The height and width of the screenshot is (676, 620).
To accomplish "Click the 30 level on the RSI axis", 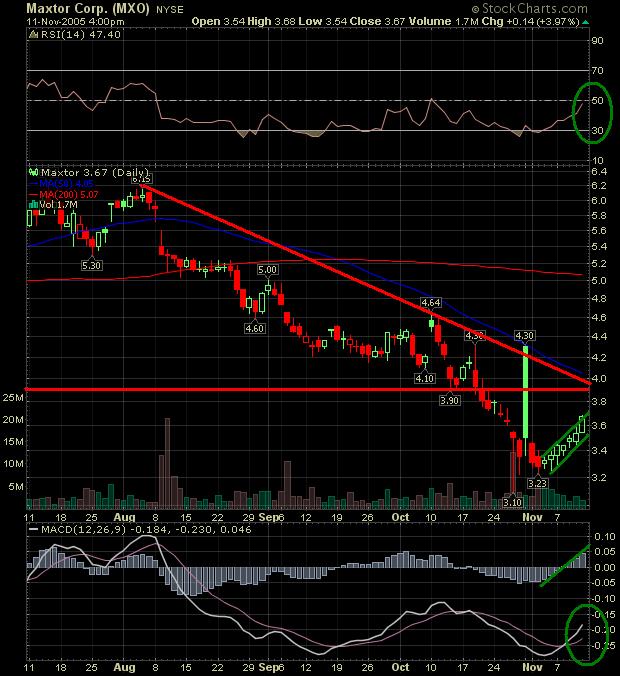I will [598, 131].
